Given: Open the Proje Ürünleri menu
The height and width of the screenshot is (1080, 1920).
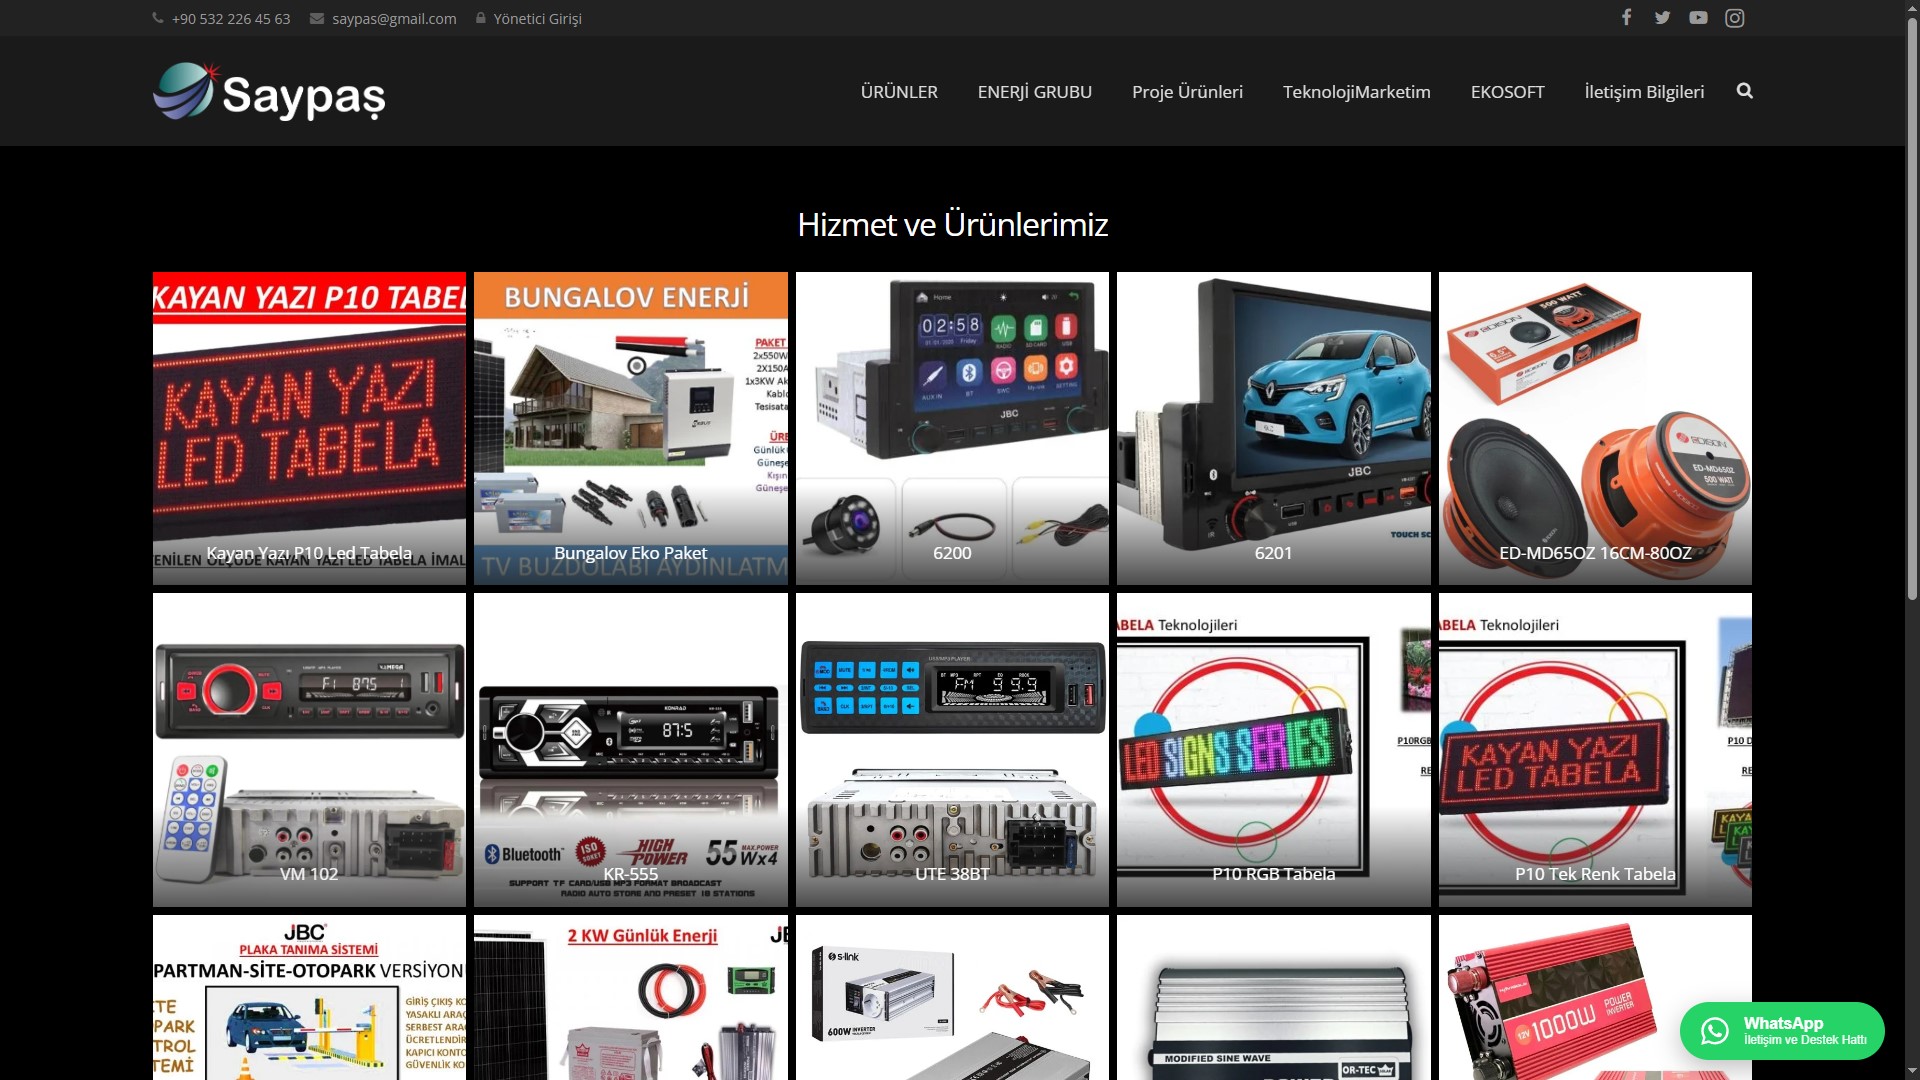Looking at the screenshot, I should [x=1187, y=92].
